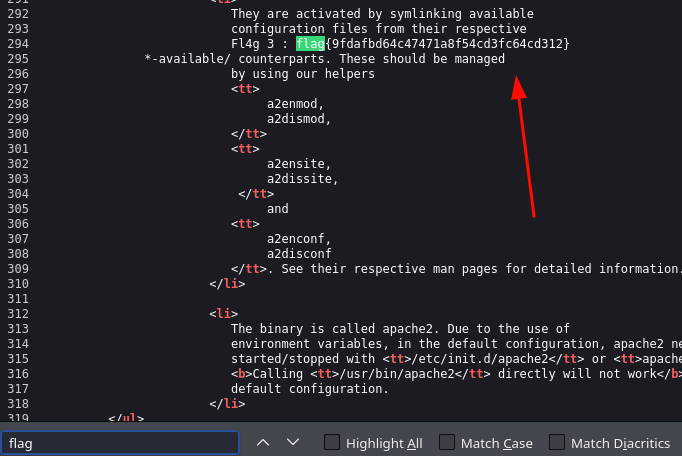Click line number 312 in the gutter

[x=18, y=314]
